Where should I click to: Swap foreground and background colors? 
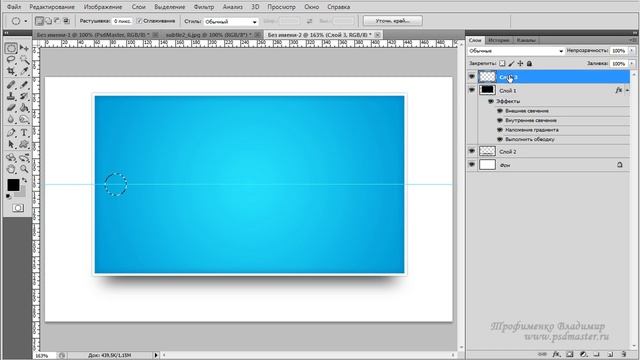click(x=24, y=181)
